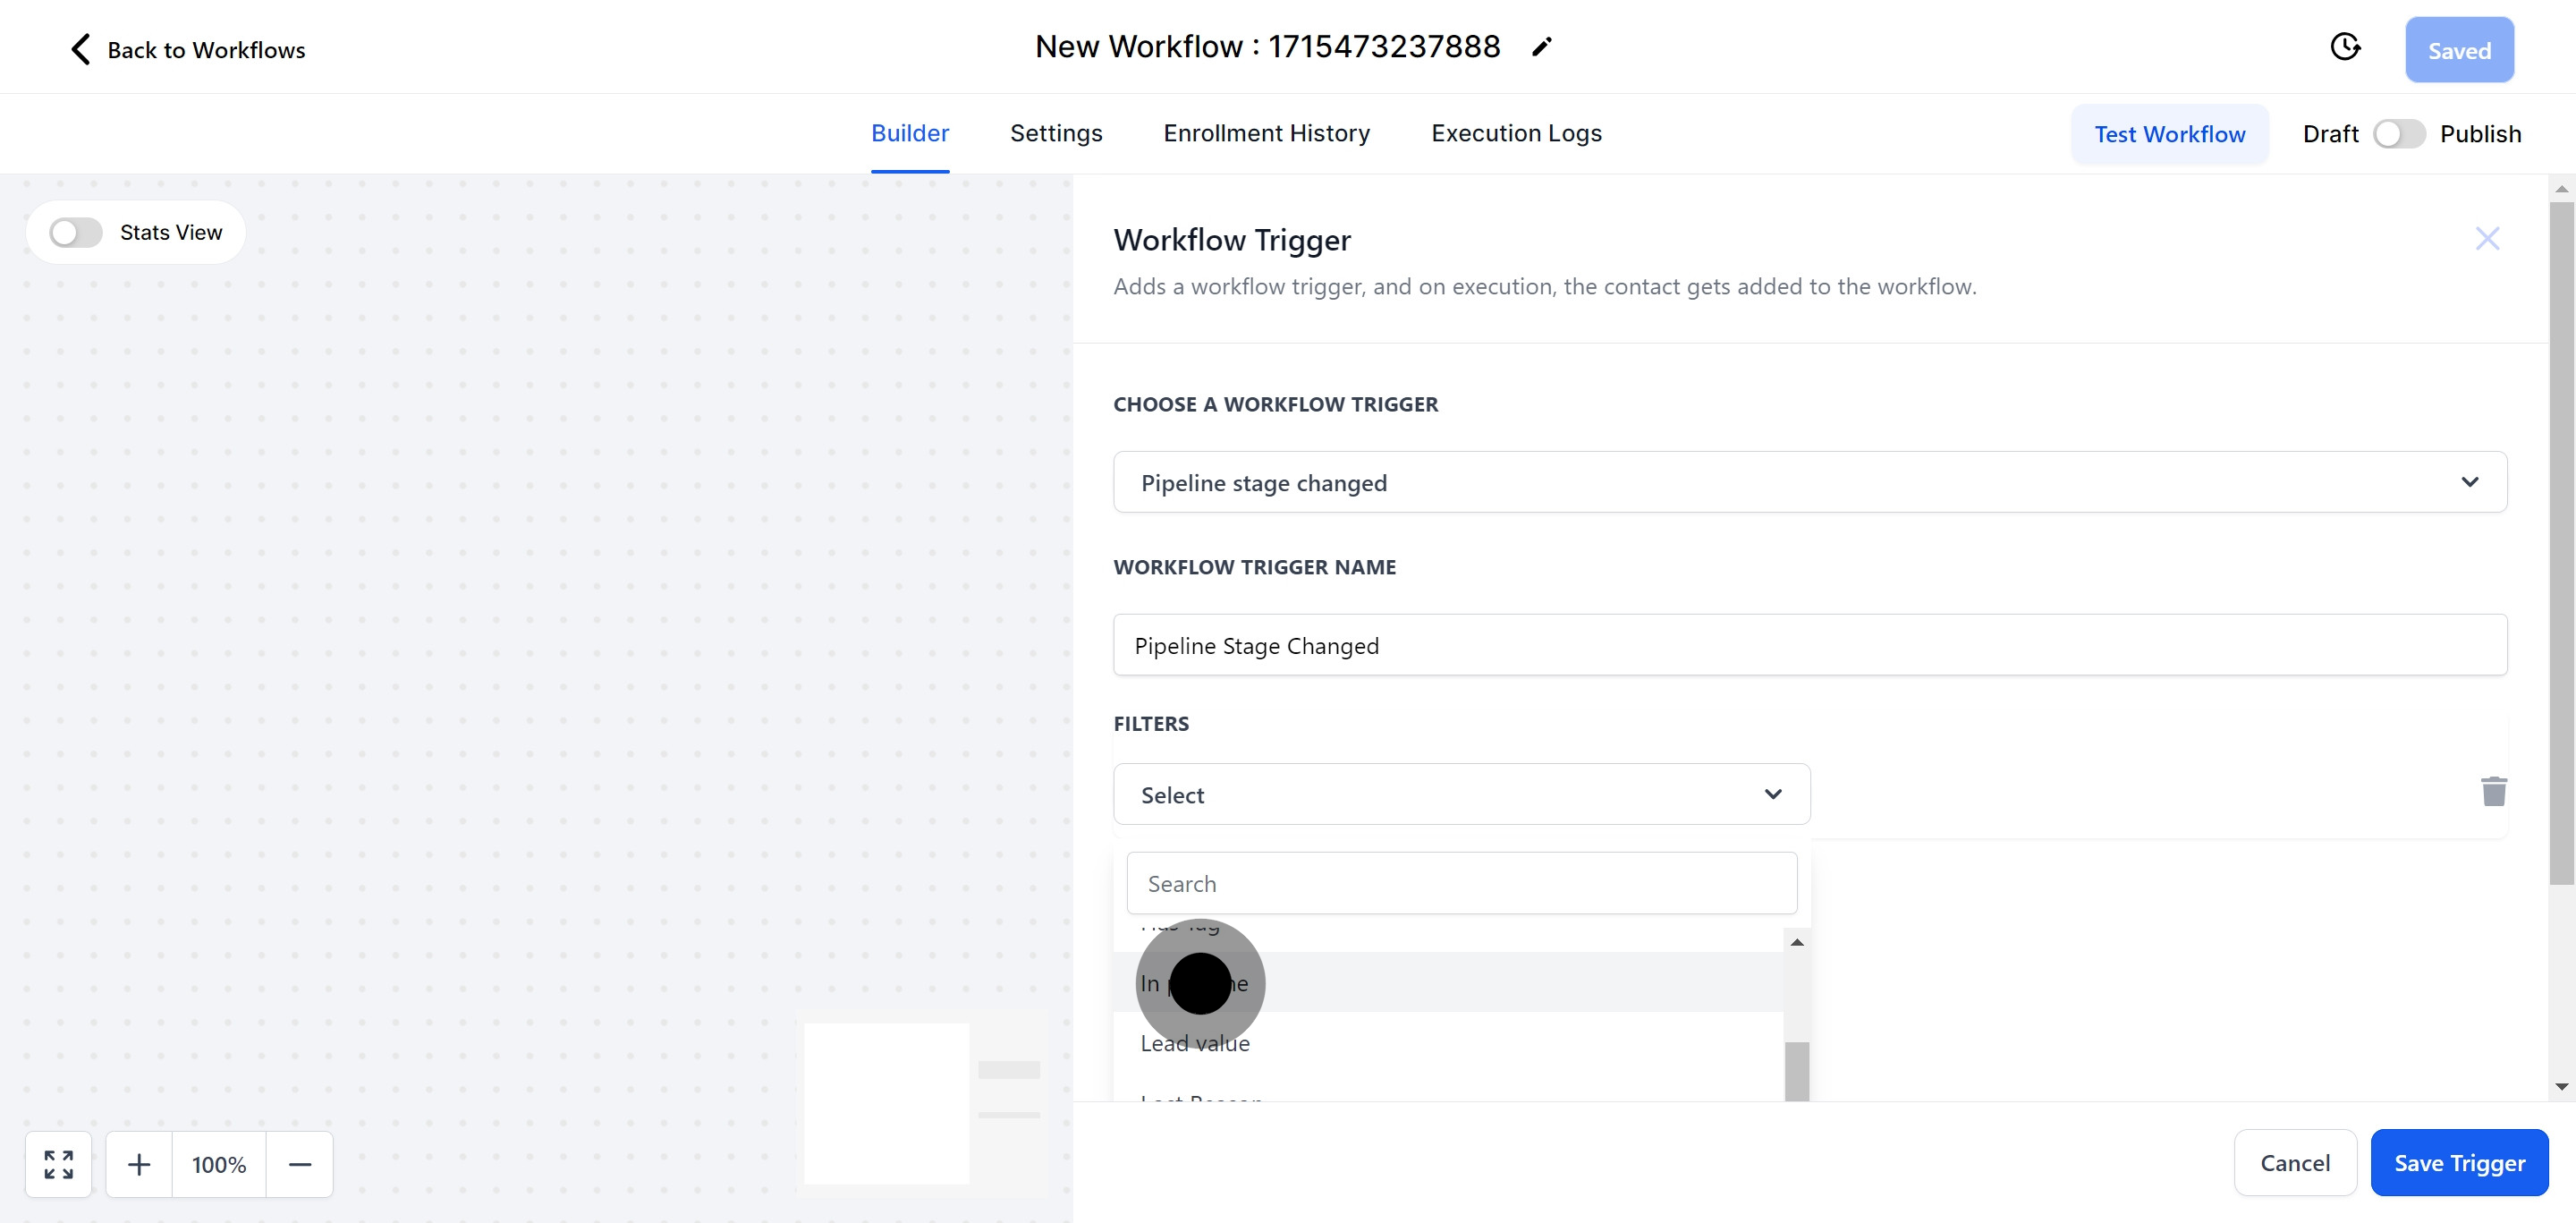Open the Enrollment History tab
Viewport: 2576px width, 1223px height.
click(x=1266, y=134)
